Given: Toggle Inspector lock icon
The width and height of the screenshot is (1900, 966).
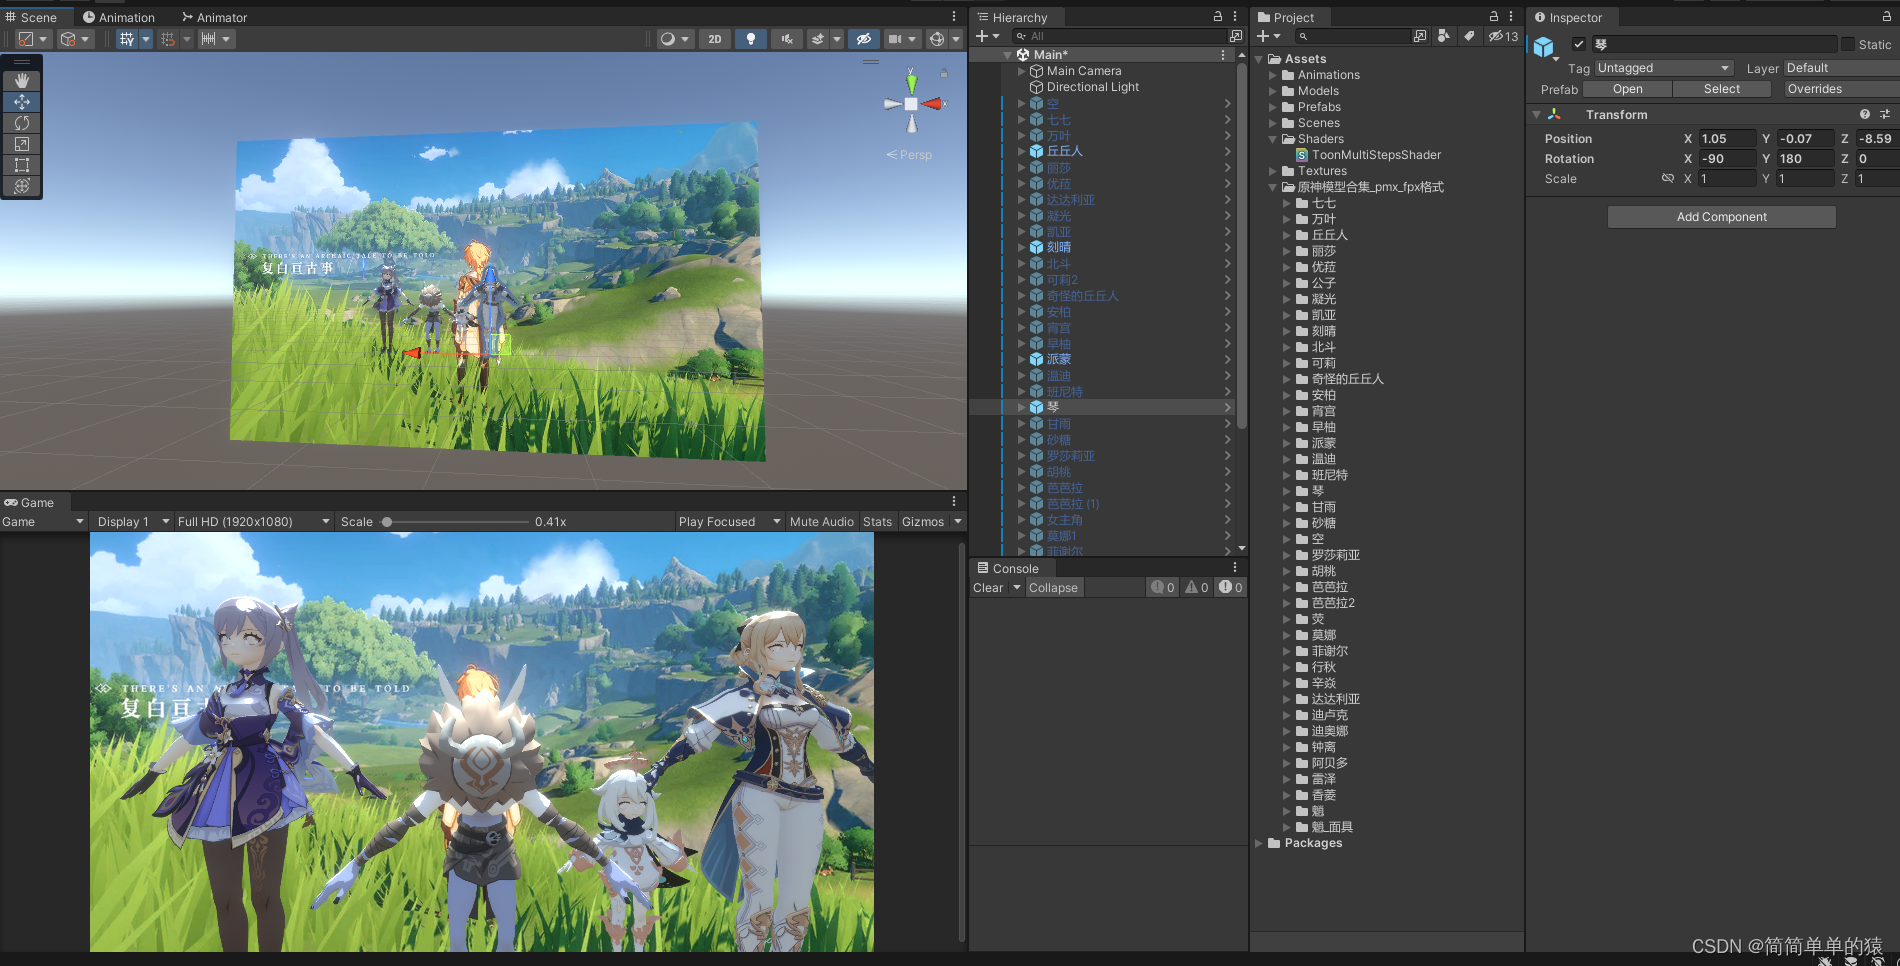Looking at the screenshot, I should pos(1887,17).
